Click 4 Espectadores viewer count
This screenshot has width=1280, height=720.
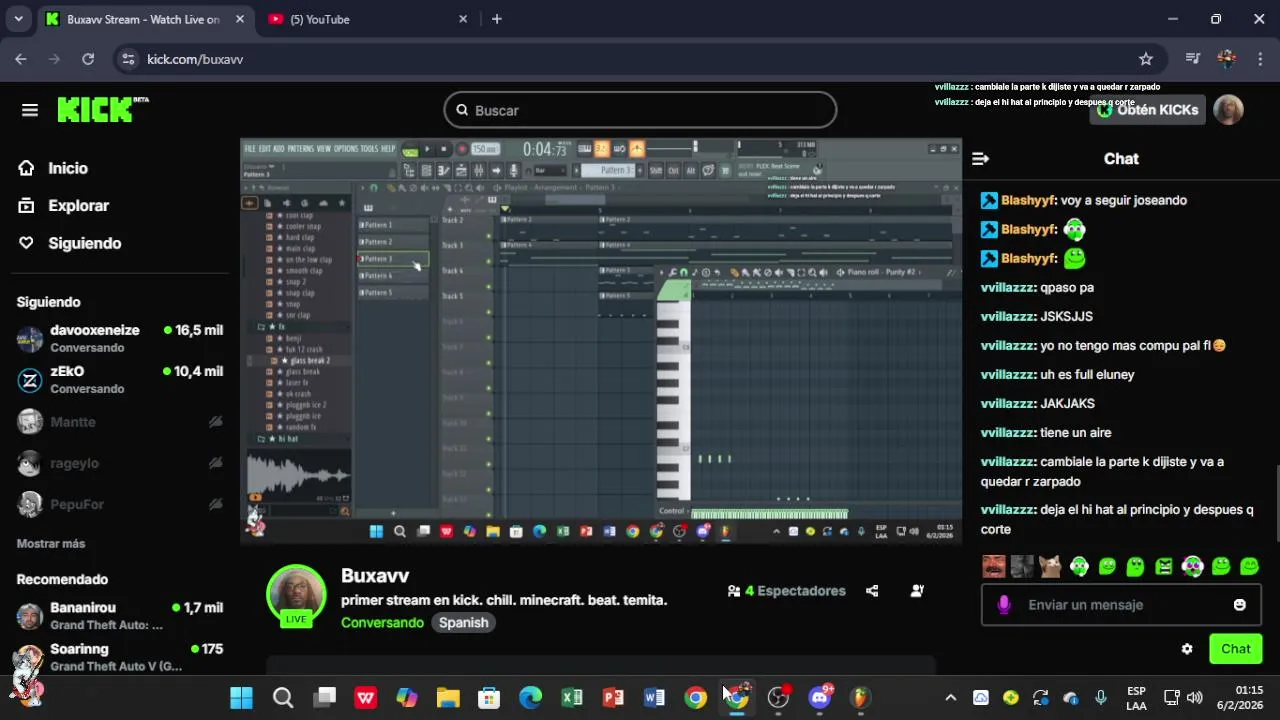point(787,591)
